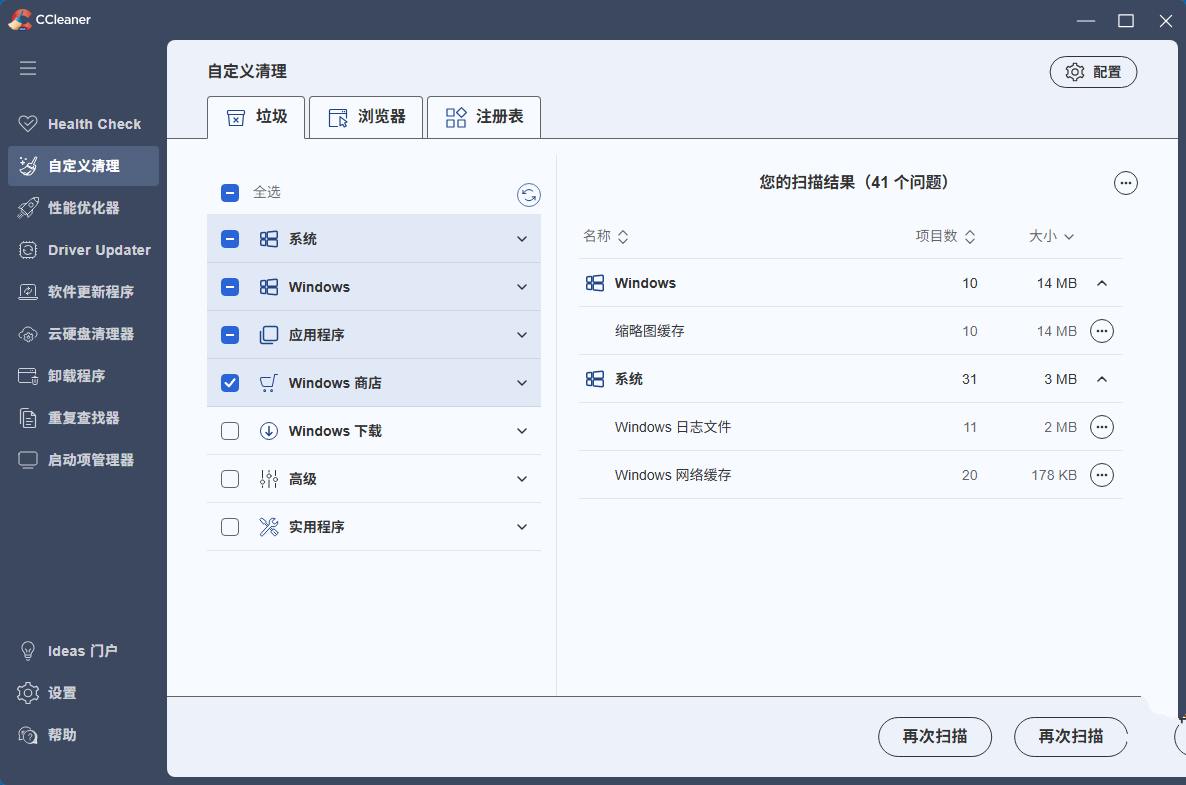Viewport: 1186px width, 785px height.
Task: Check the 高级 category checkbox
Action: (230, 478)
